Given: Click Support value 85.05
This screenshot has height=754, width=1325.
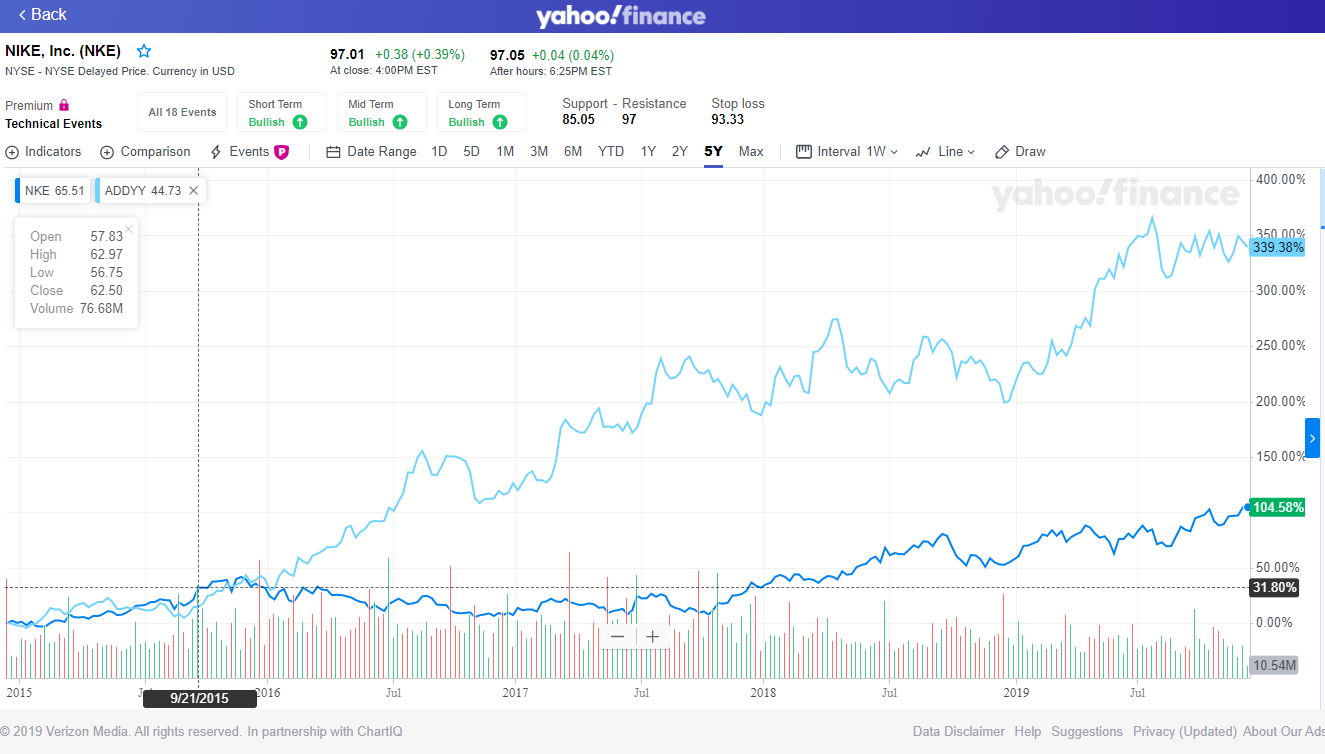Looking at the screenshot, I should coord(578,120).
